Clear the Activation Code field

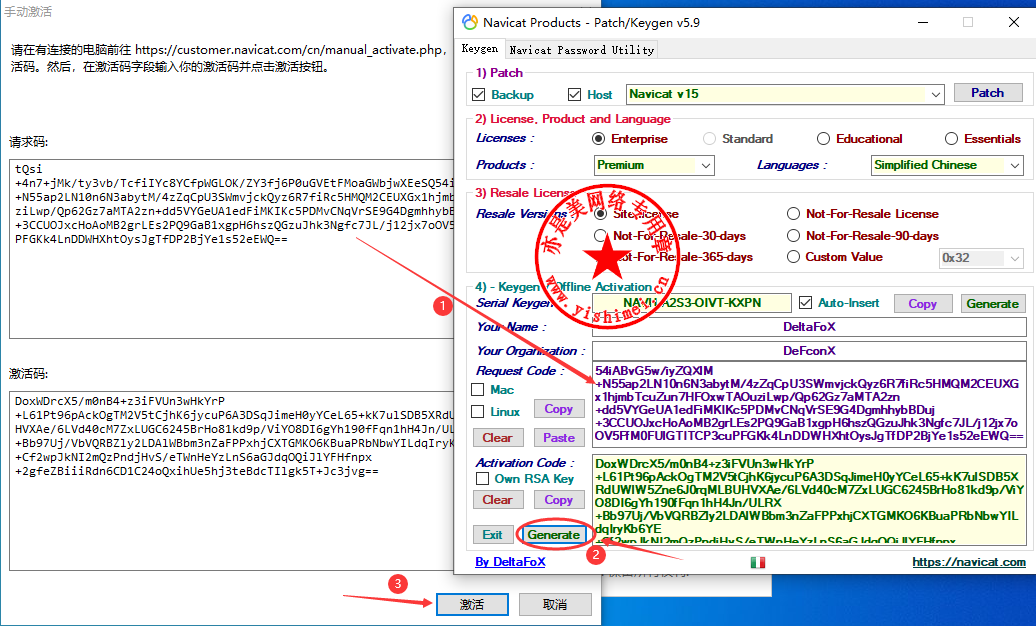(498, 500)
